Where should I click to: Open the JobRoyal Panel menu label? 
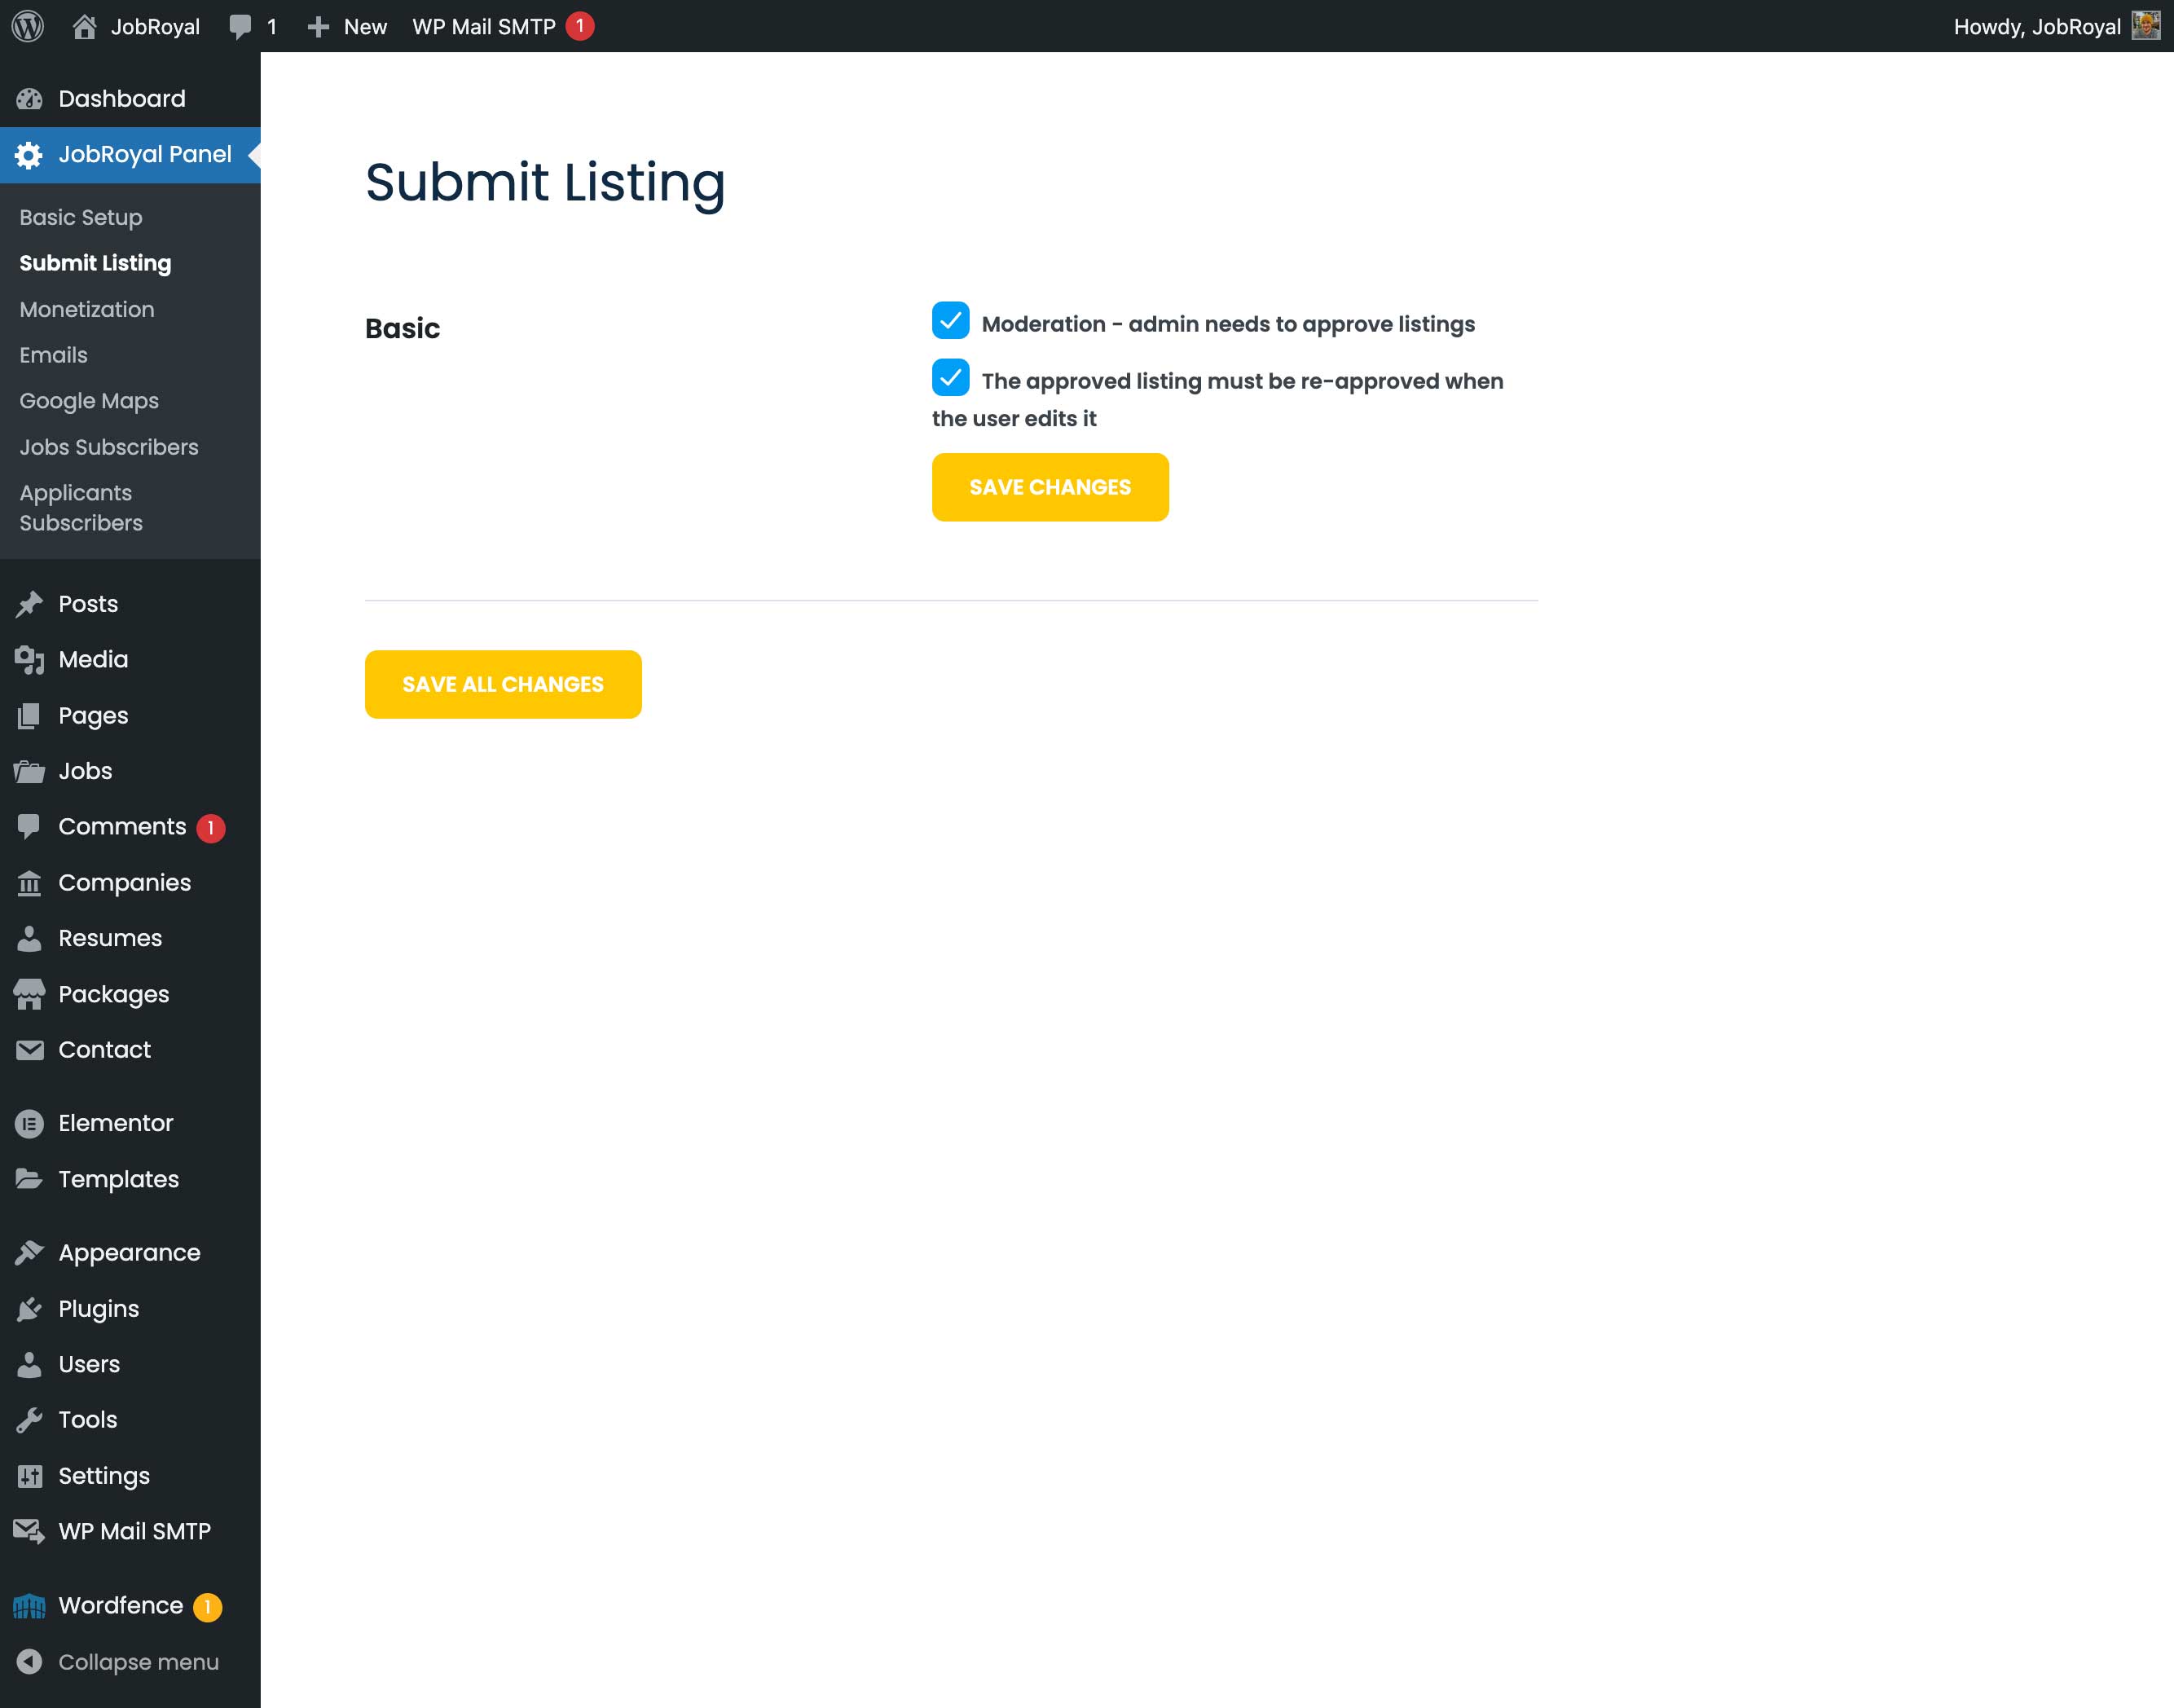(145, 155)
